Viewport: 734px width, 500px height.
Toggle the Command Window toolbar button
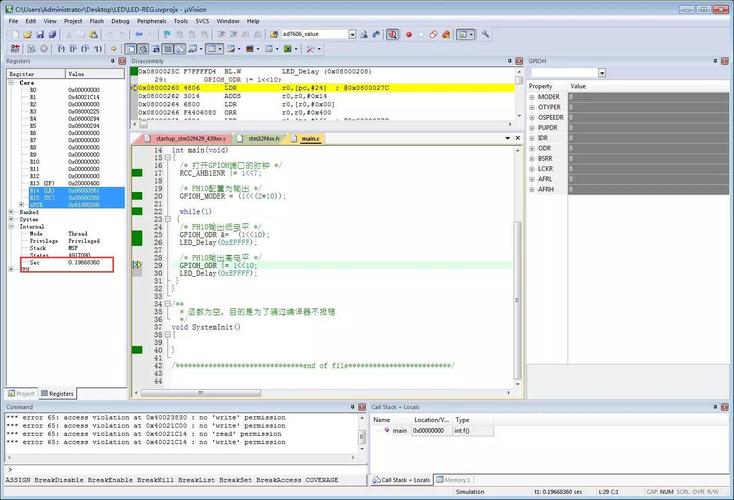(130, 49)
